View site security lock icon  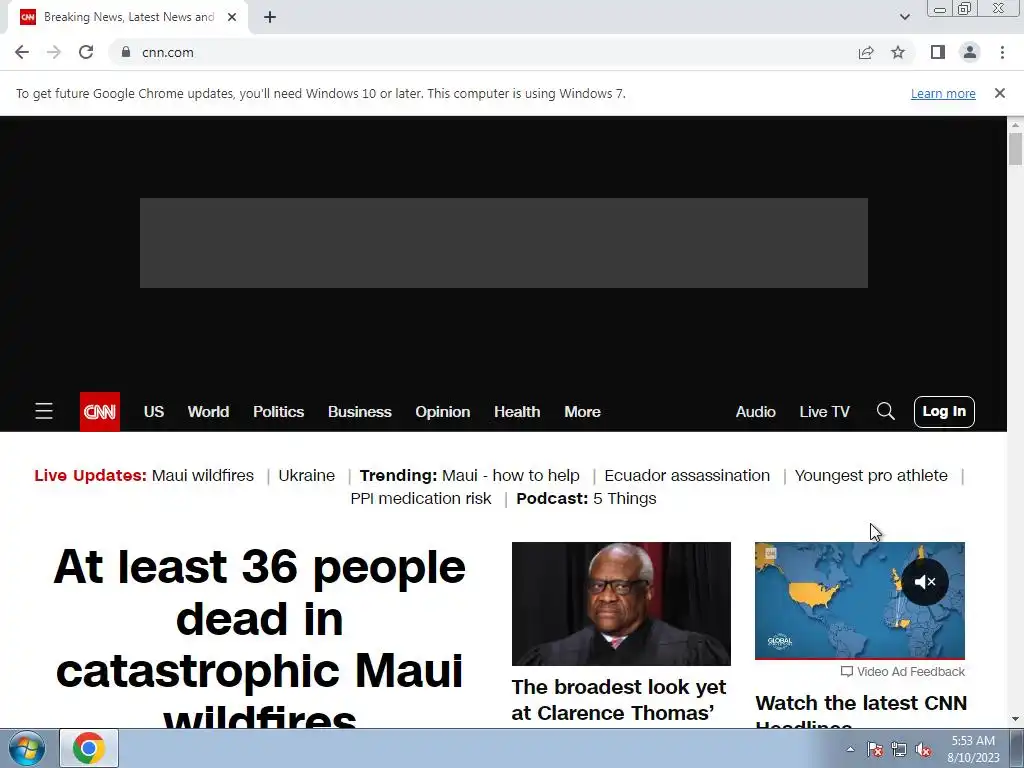(126, 52)
